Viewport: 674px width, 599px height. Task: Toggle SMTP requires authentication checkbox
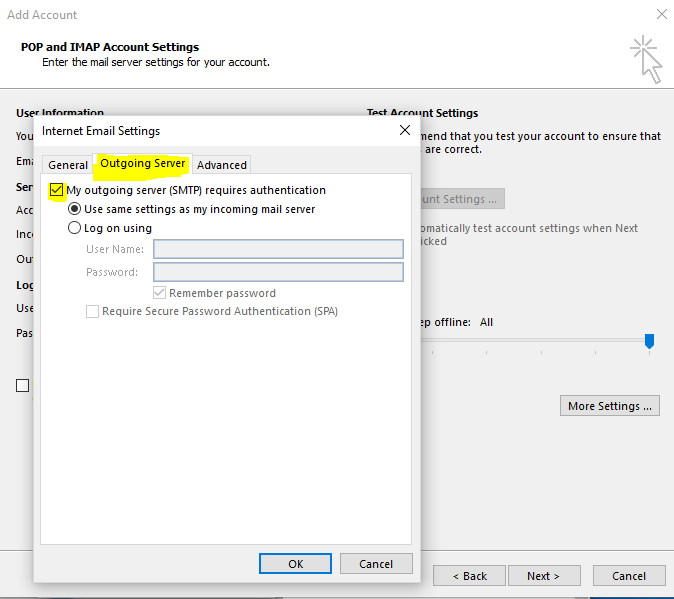click(56, 190)
